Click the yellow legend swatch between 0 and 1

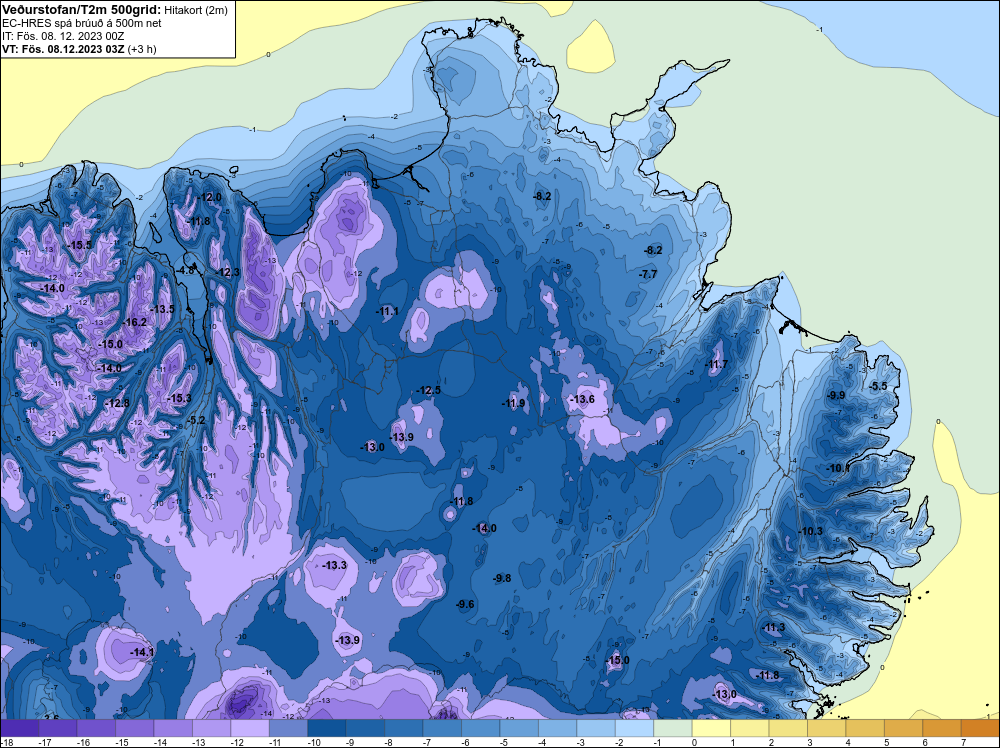[711, 727]
